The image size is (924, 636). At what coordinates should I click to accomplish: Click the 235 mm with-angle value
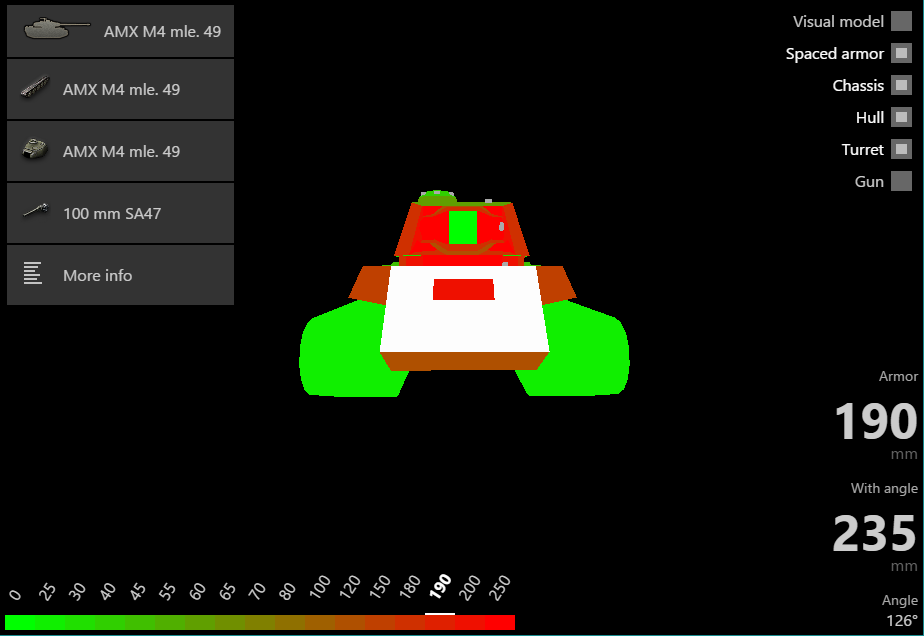pos(874,533)
